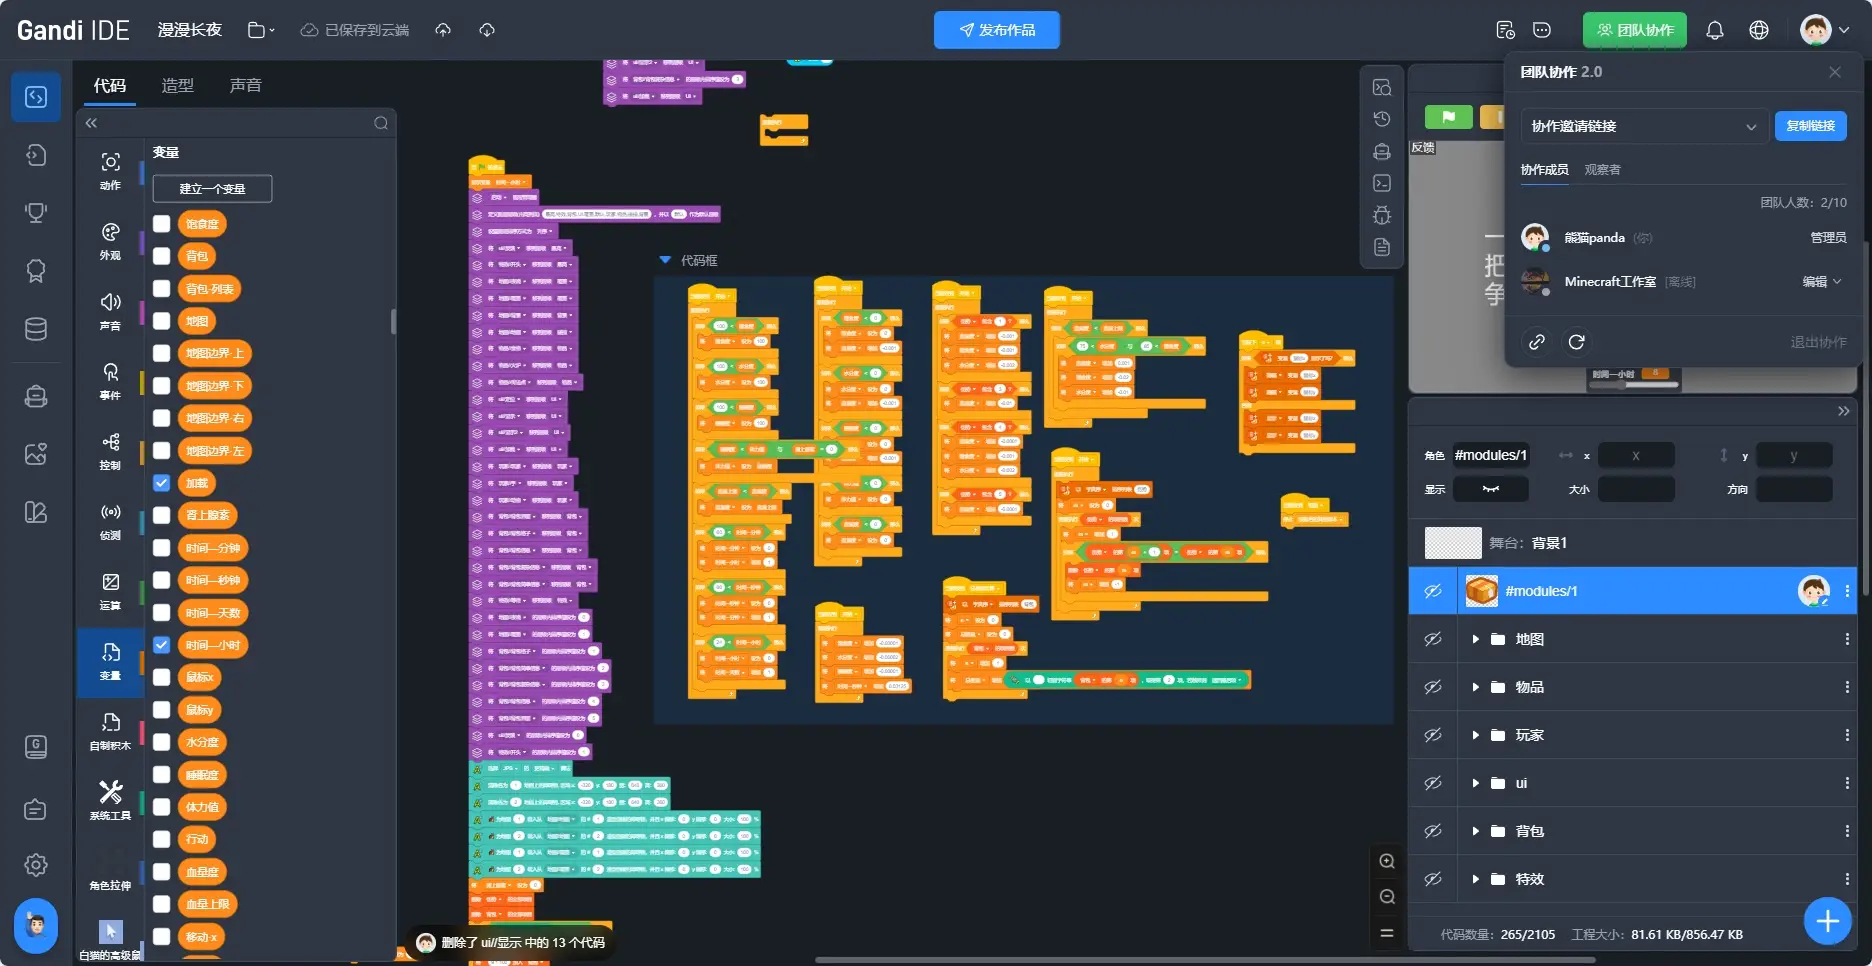
Task: Open the 自制积木 (custom blocks) category
Action: coord(110,731)
